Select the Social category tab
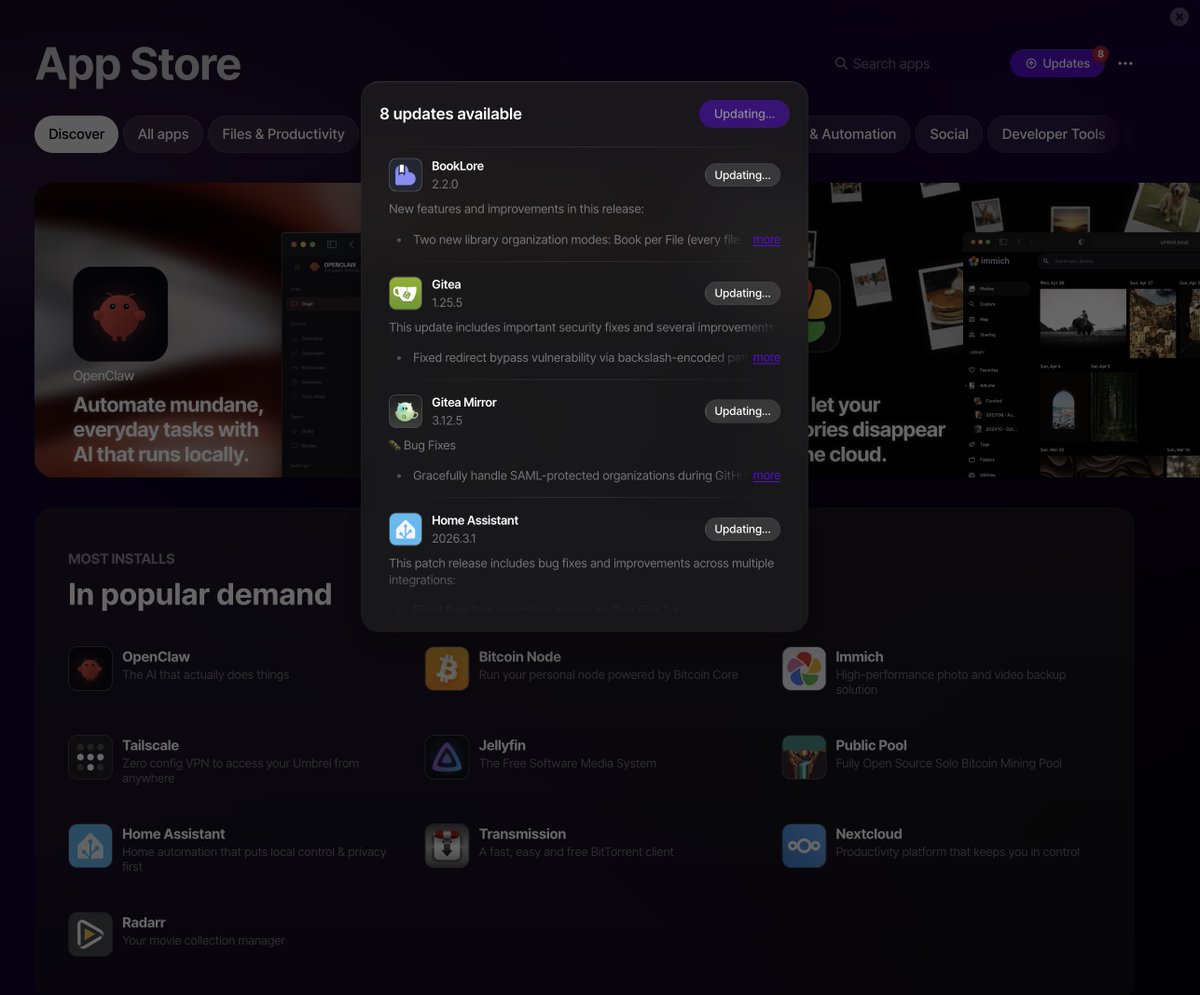 tap(949, 134)
